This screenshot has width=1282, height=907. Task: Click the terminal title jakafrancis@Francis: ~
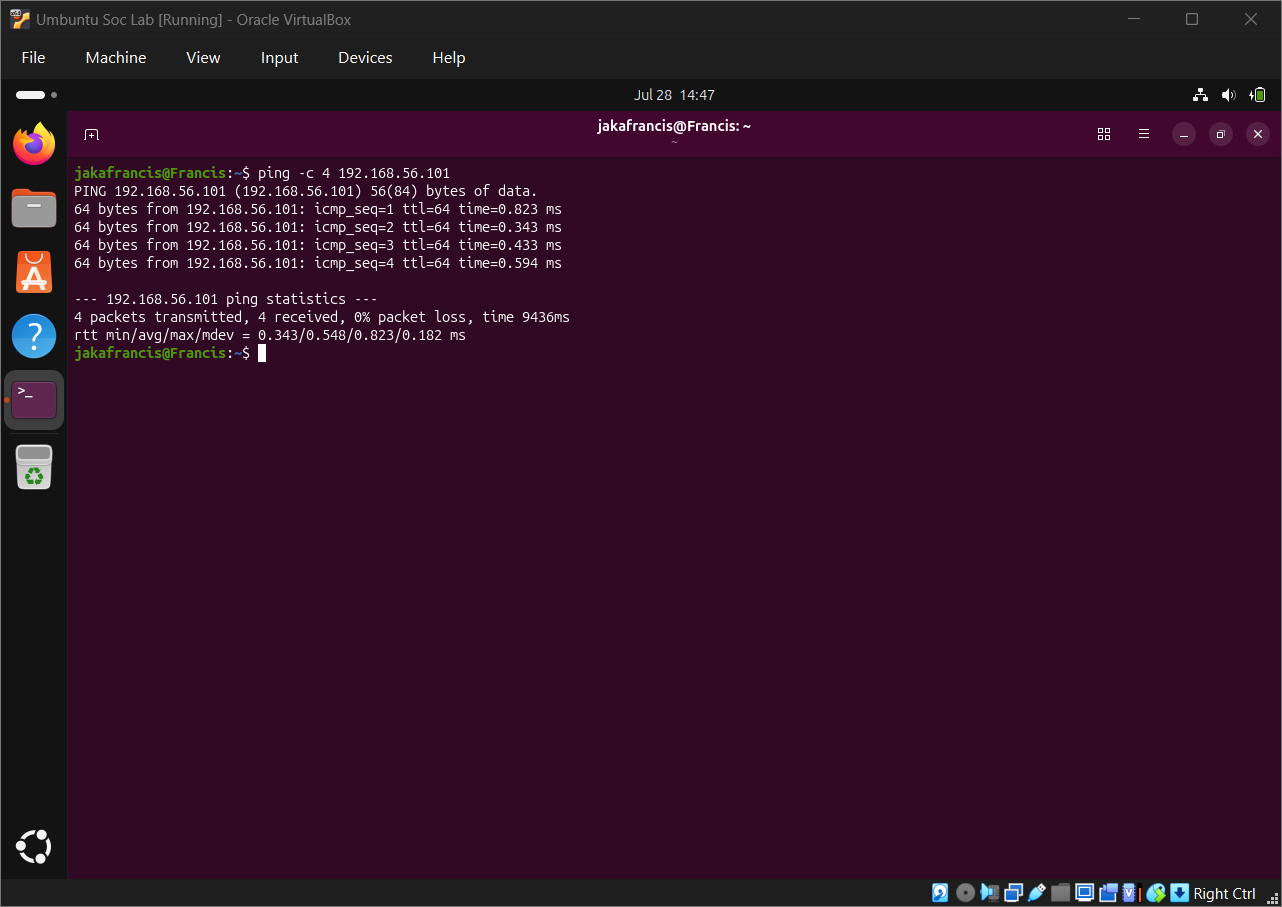click(x=674, y=126)
